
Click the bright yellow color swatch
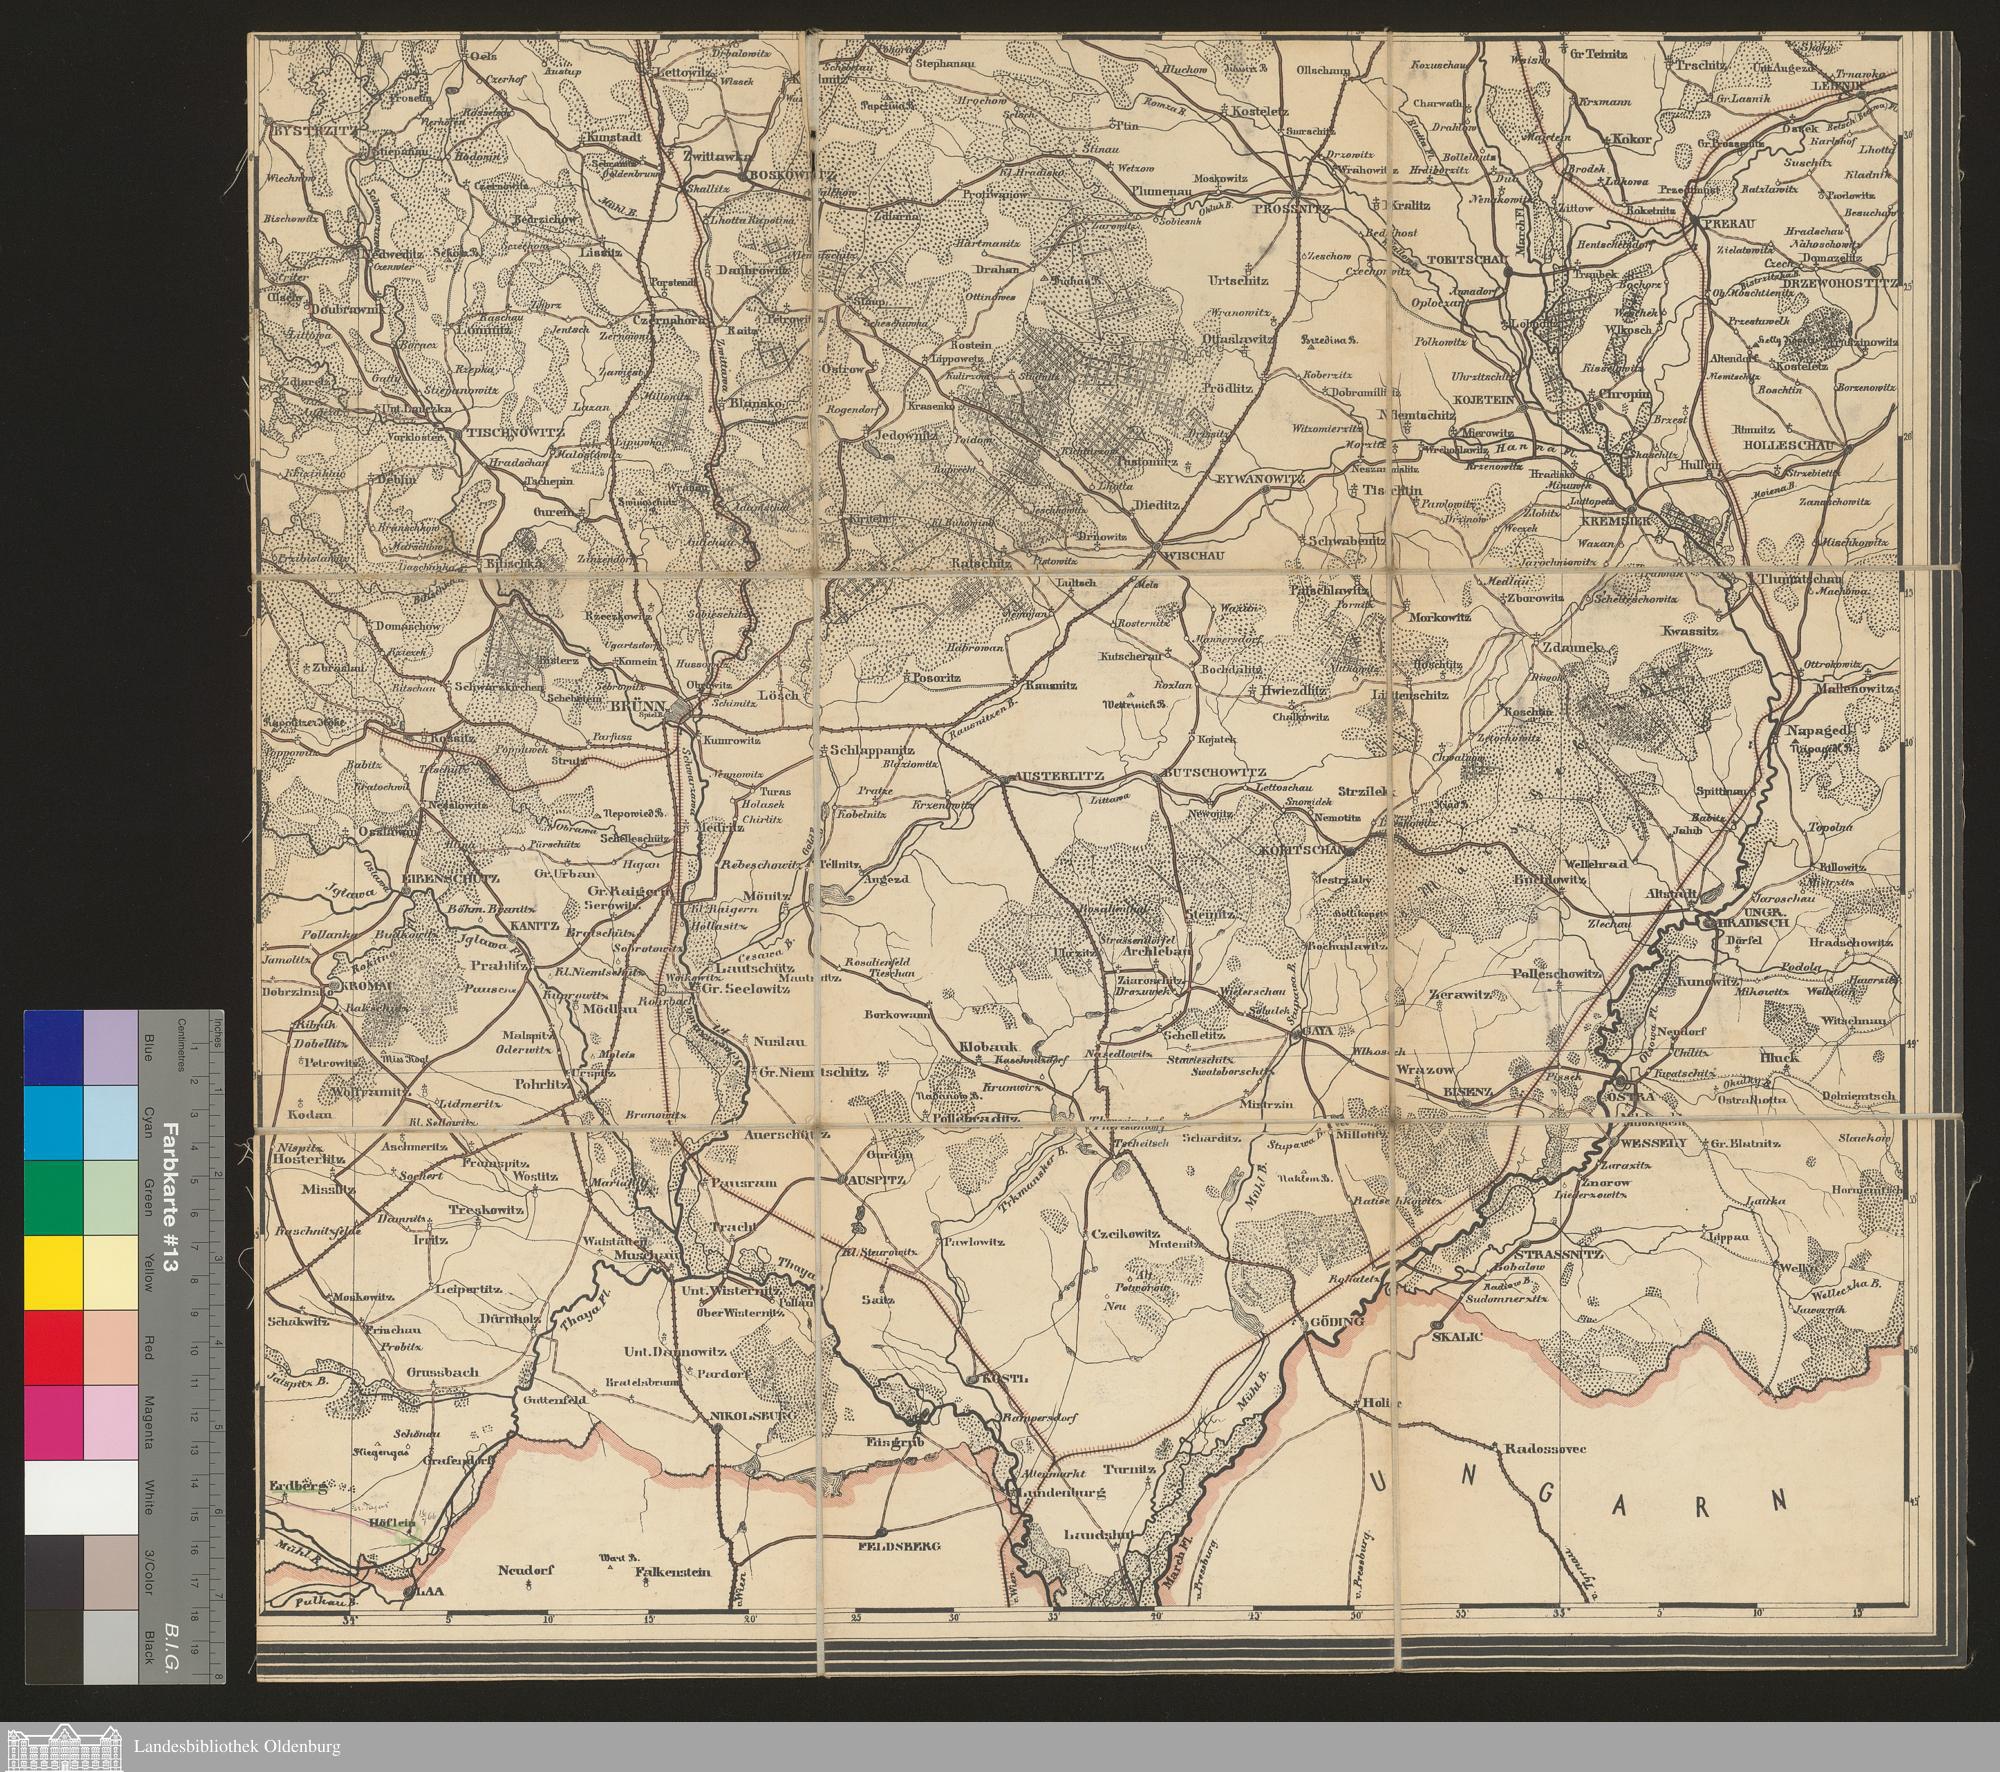[53, 1272]
